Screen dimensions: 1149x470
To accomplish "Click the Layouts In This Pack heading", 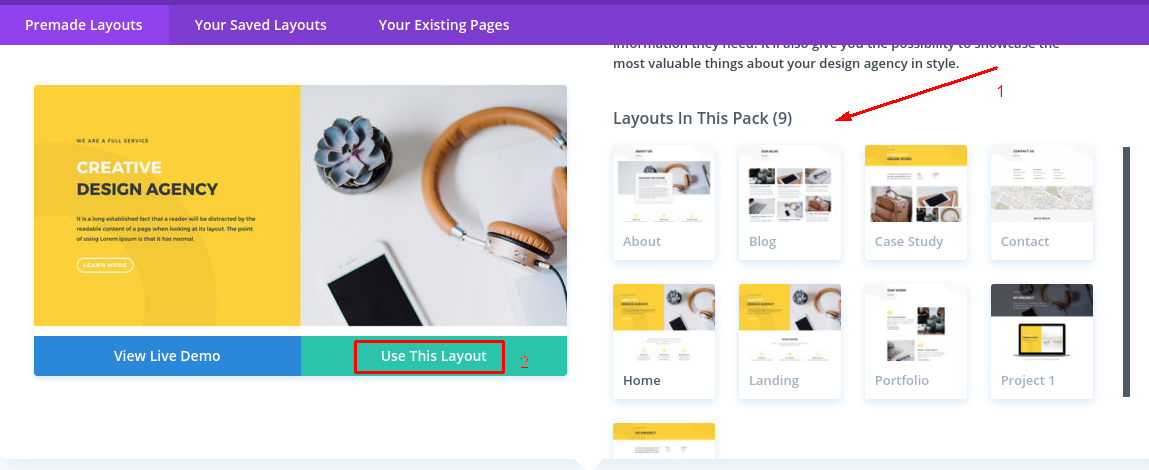I will coord(703,118).
